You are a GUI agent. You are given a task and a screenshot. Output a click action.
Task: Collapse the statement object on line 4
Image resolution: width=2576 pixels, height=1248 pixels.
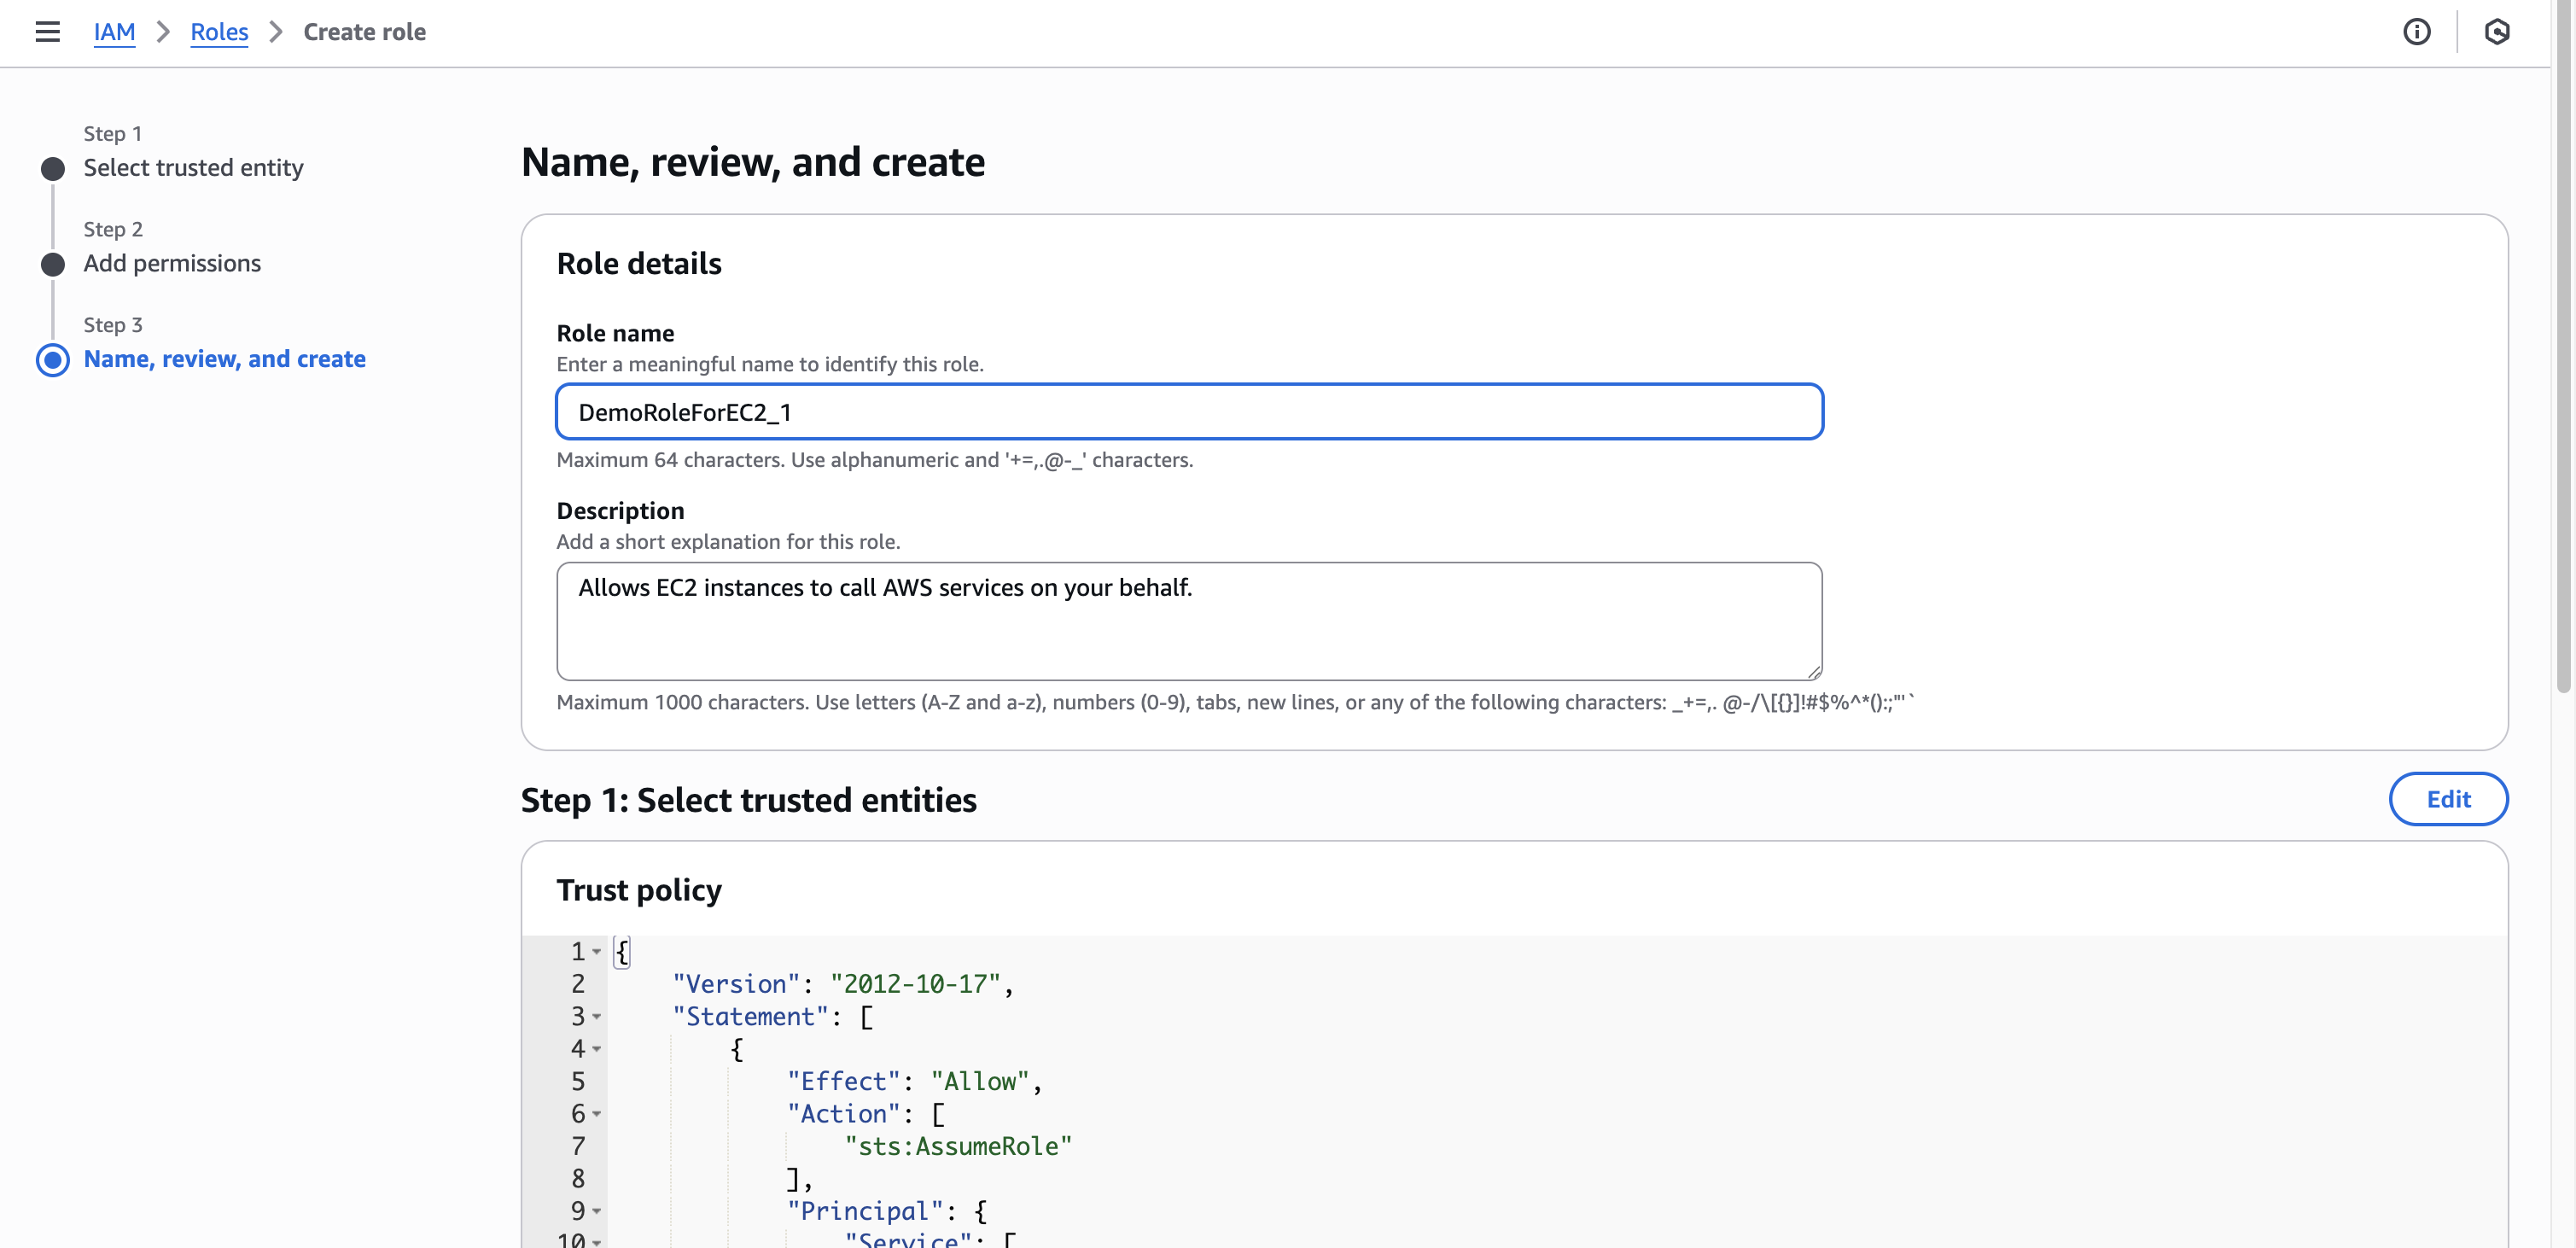click(x=597, y=1049)
